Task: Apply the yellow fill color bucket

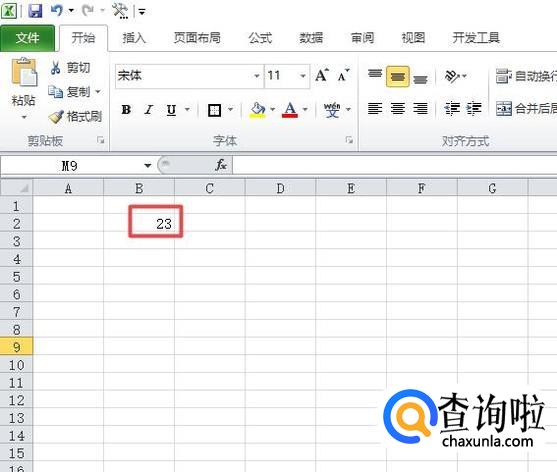Action: 258,110
